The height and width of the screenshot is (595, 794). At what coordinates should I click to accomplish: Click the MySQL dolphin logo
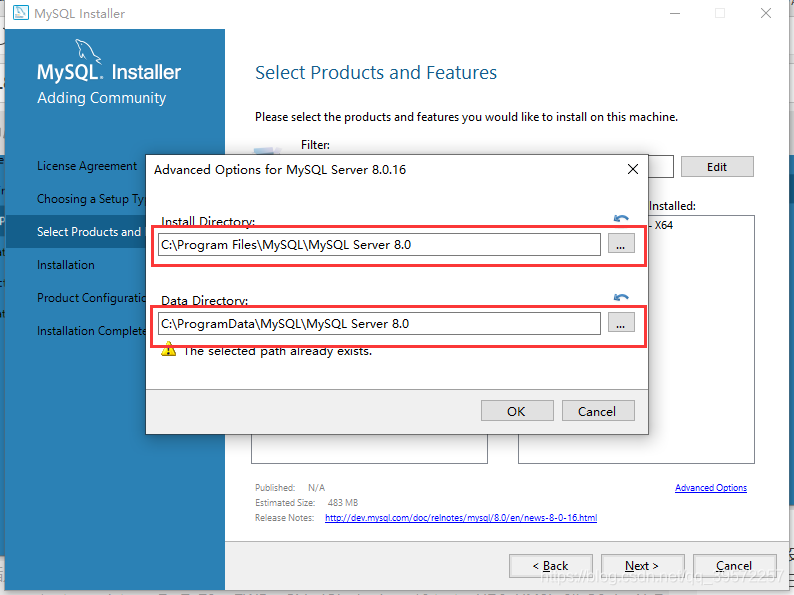coord(89,52)
